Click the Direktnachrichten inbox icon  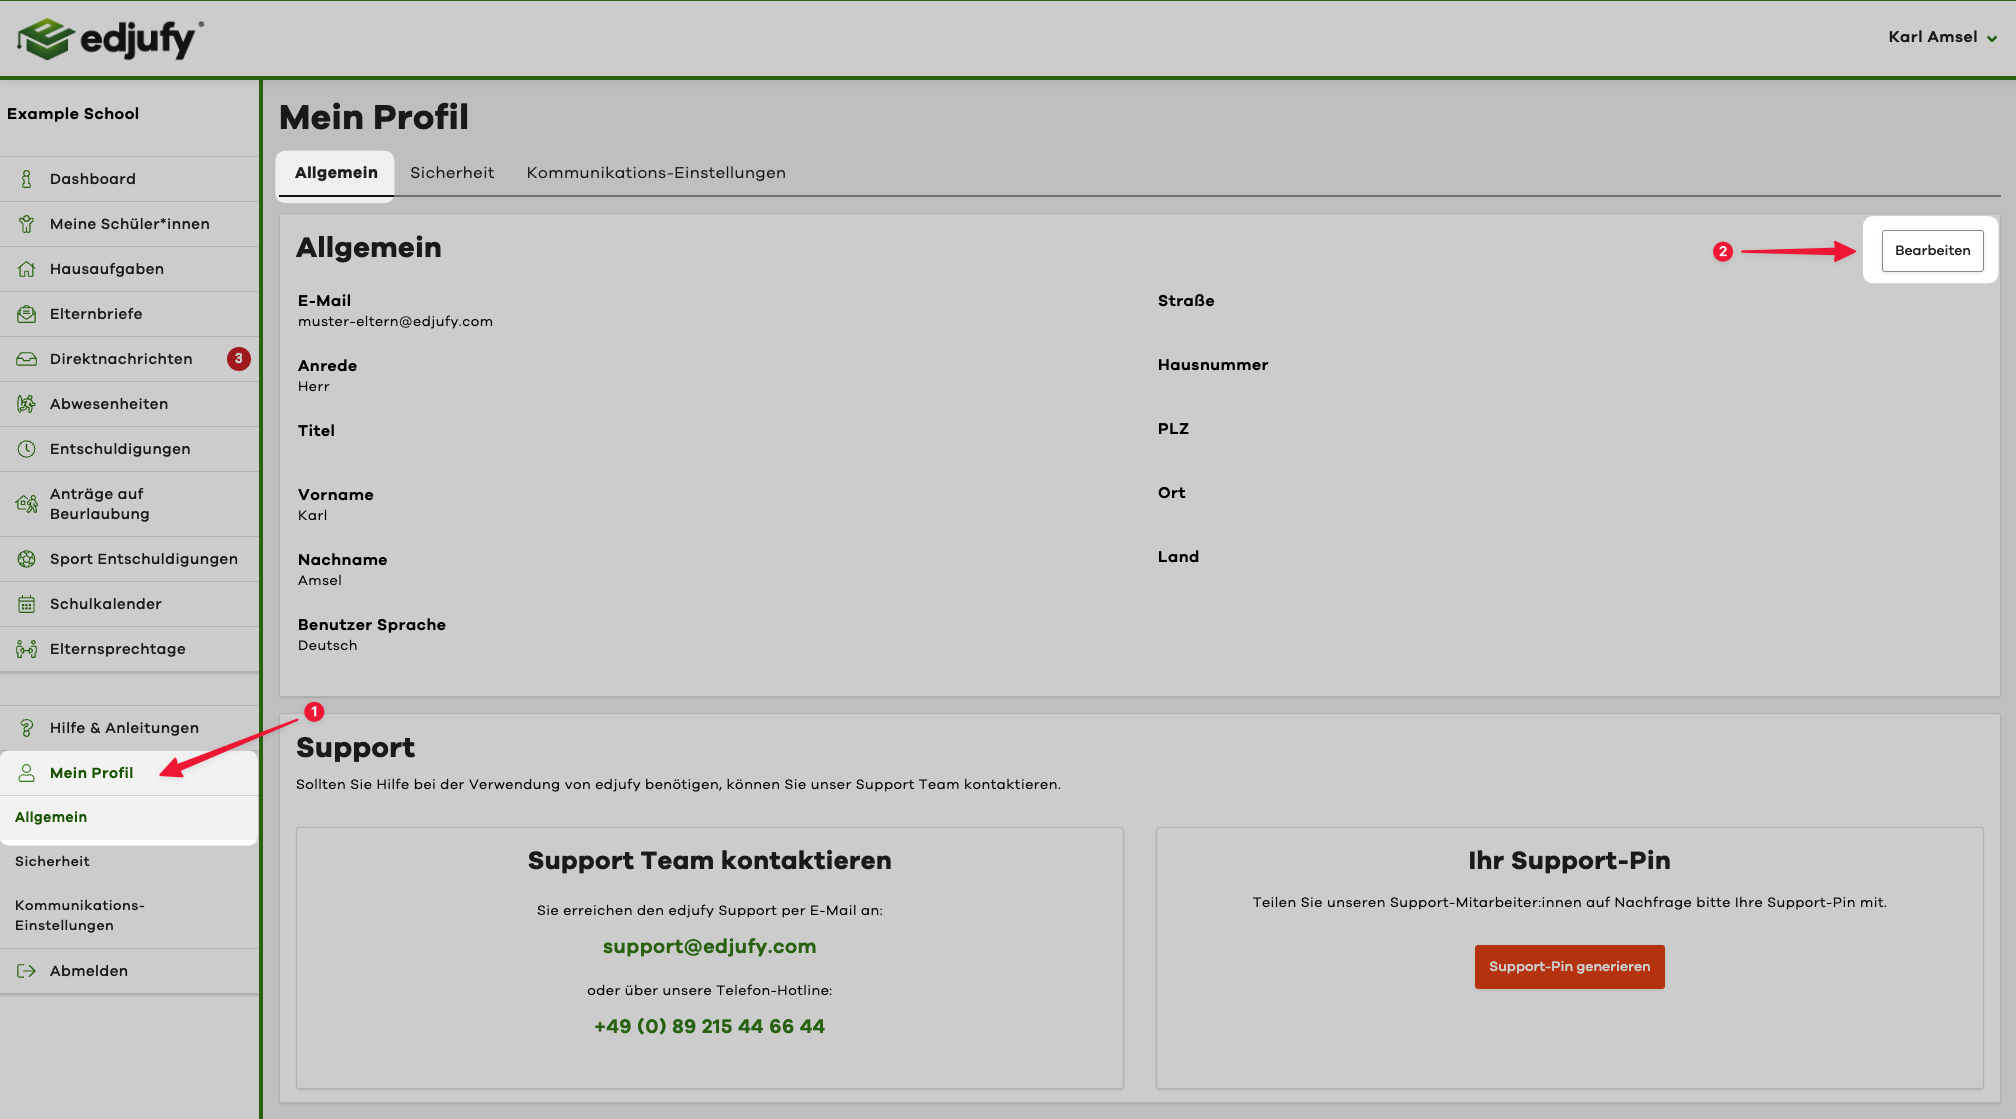click(27, 359)
